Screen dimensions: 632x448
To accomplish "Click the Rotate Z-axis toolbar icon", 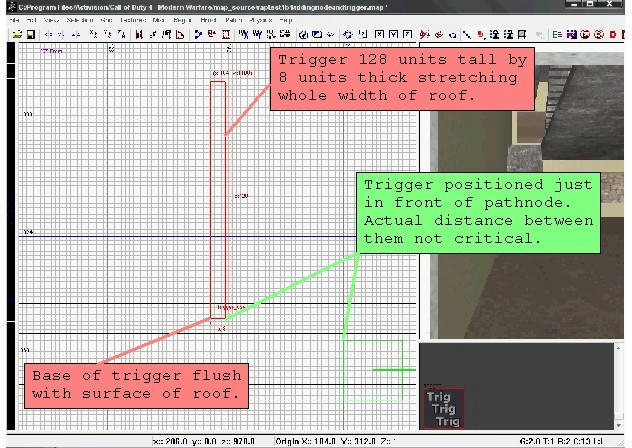I will pos(121,34).
